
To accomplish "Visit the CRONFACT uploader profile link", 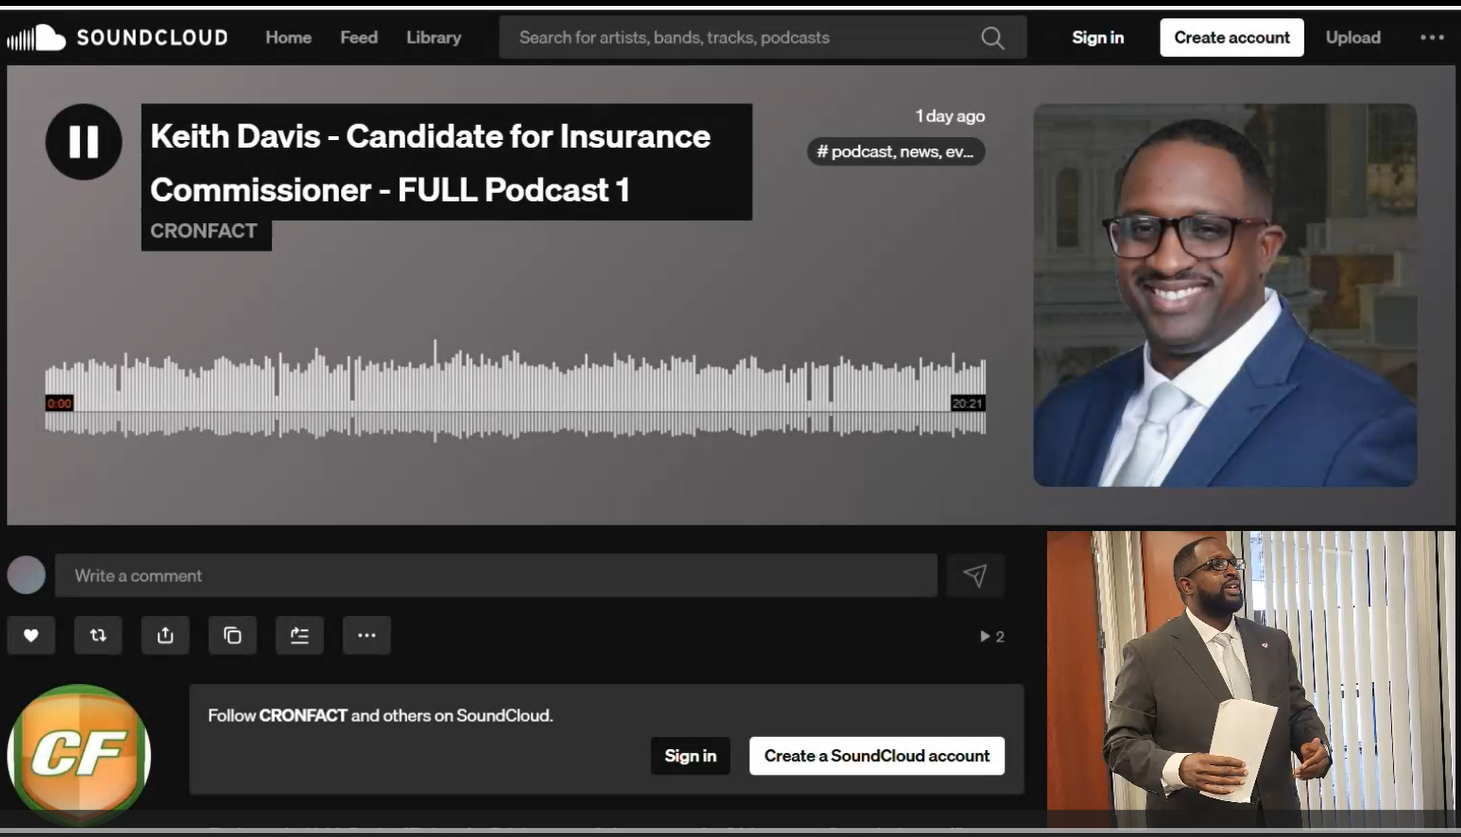I will coord(205,232).
